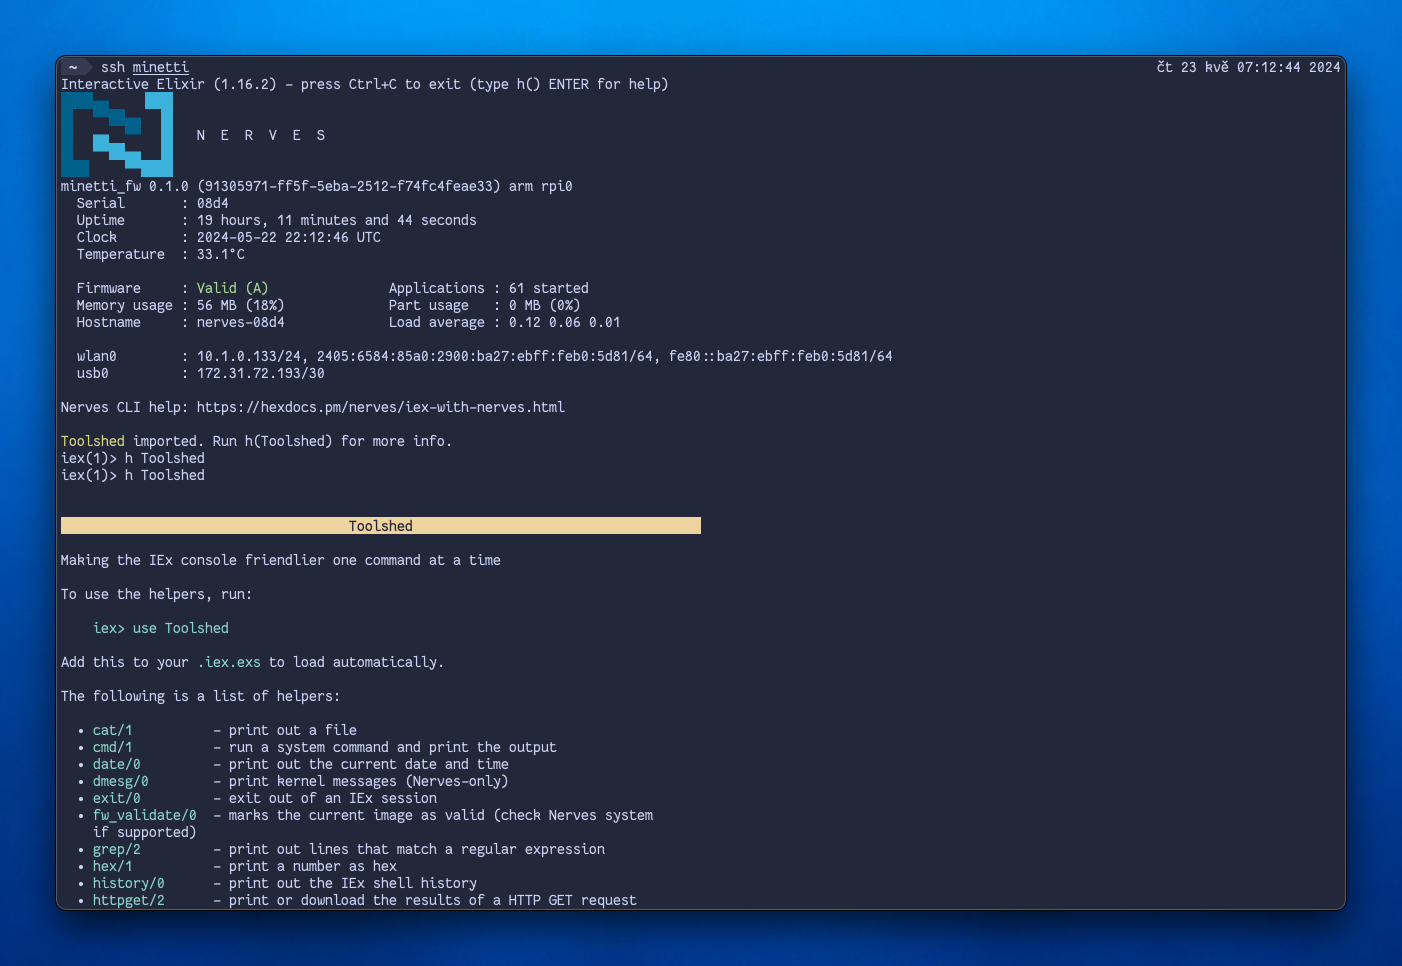This screenshot has width=1402, height=966.
Task: Click the 'exit/0' helper entry
Action: (x=117, y=798)
